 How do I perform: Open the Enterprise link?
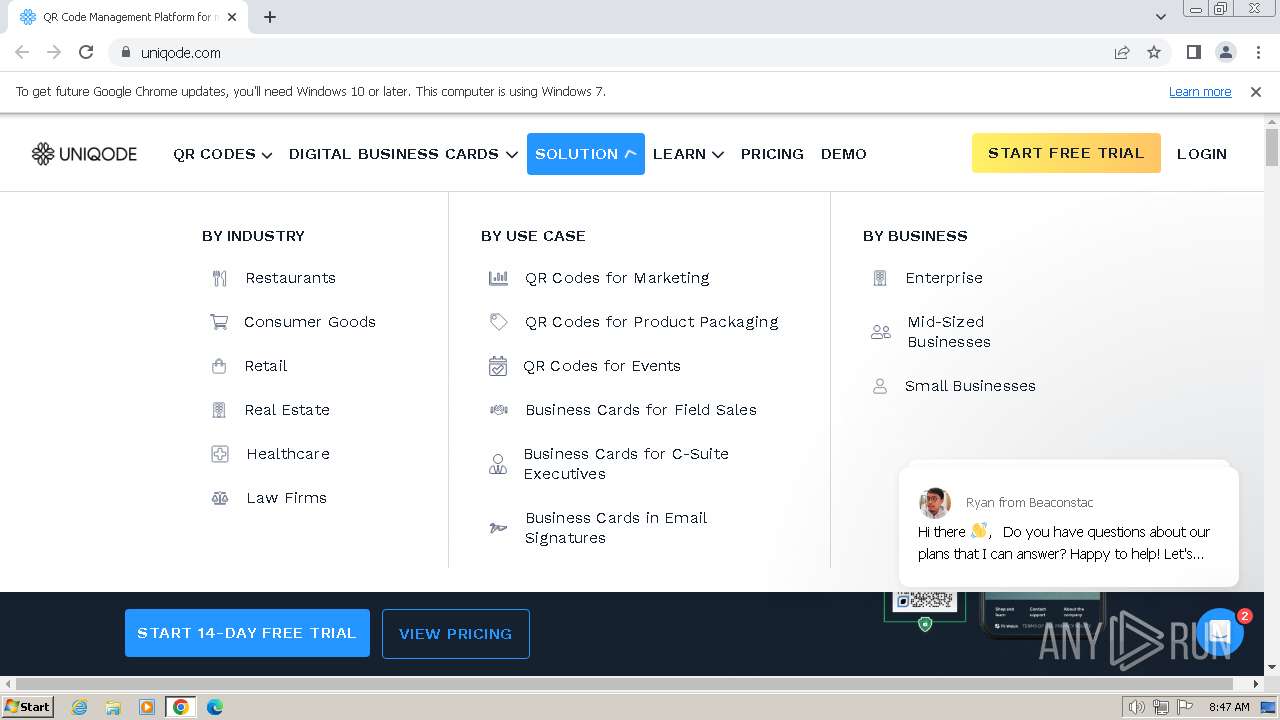(x=944, y=278)
